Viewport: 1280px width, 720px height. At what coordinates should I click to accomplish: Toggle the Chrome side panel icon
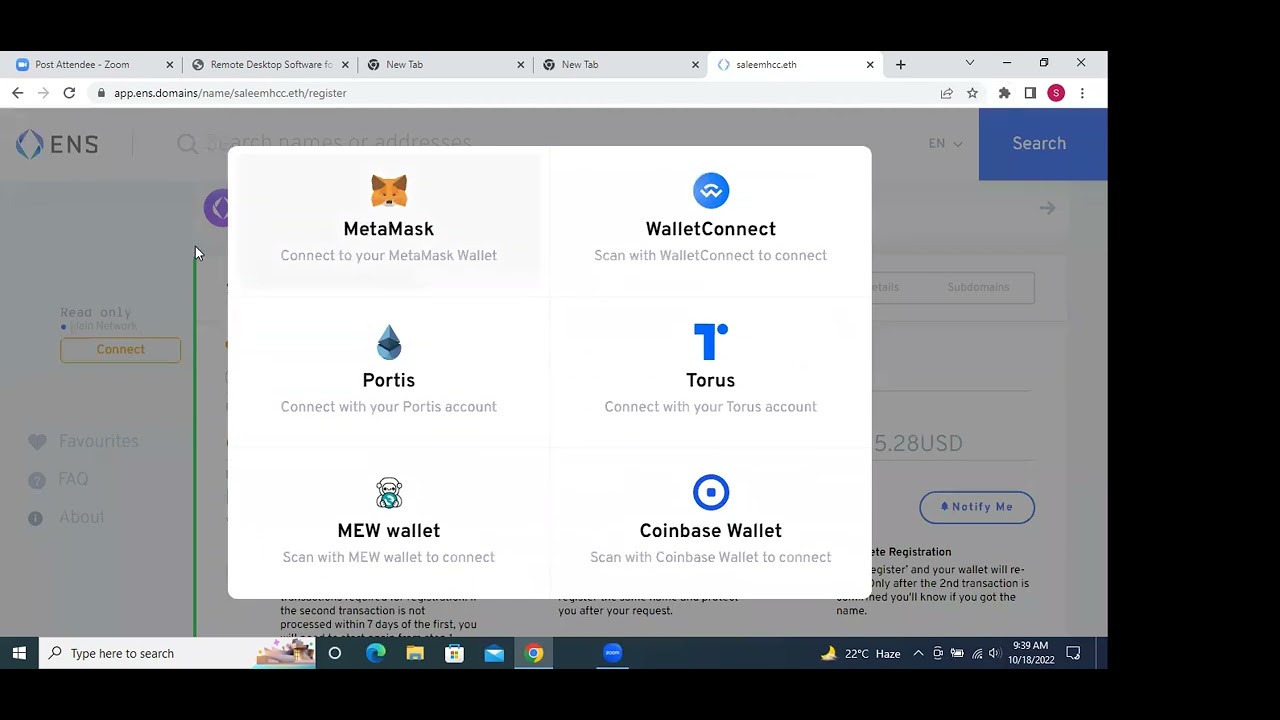(1030, 93)
